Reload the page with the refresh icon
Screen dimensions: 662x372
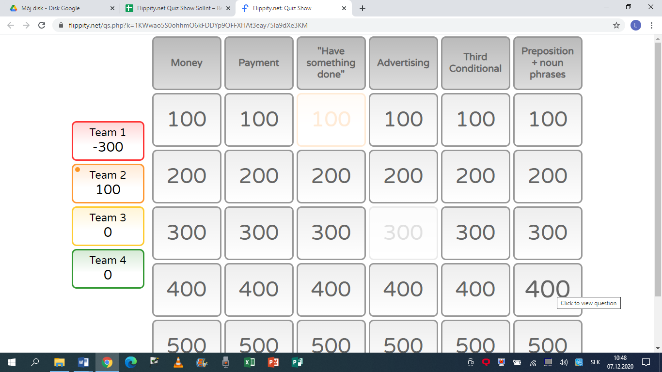[x=41, y=25]
